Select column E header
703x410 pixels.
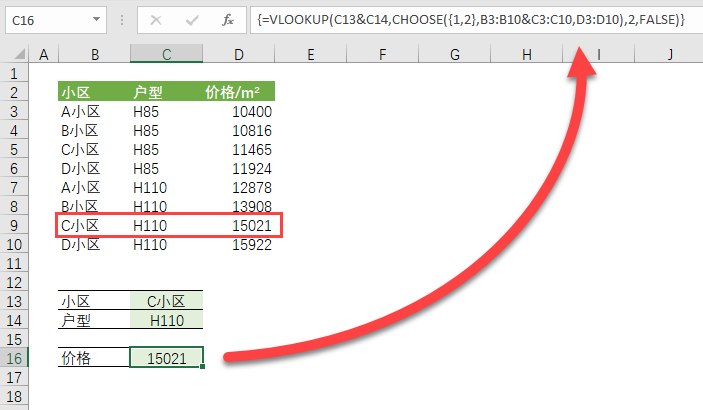tap(311, 54)
